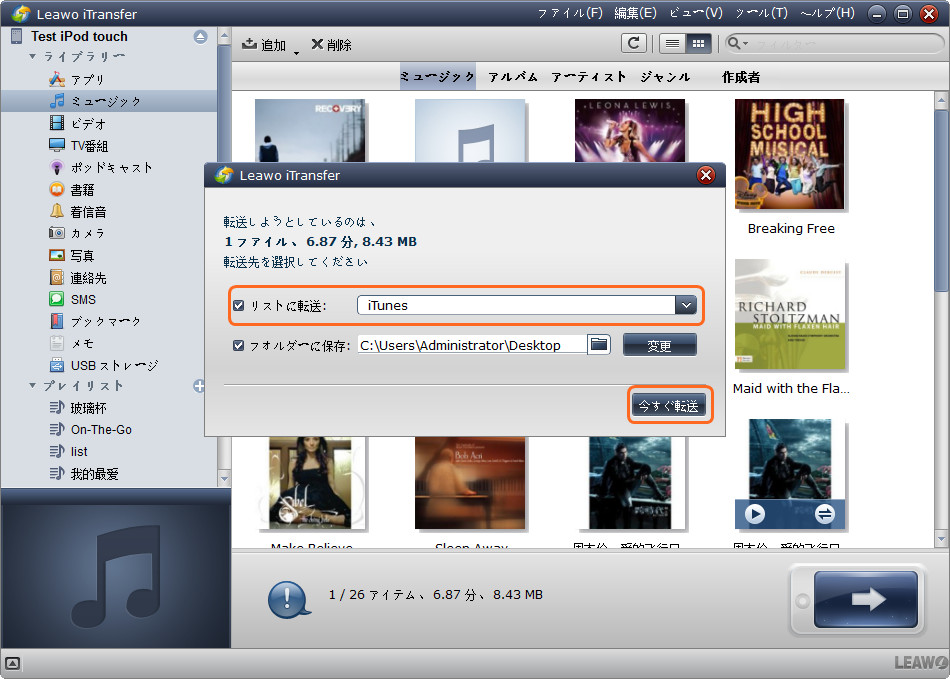Viewport: 950px width, 679px height.
Task: Collapse the ライブラリー tree section
Action: (x=33, y=56)
